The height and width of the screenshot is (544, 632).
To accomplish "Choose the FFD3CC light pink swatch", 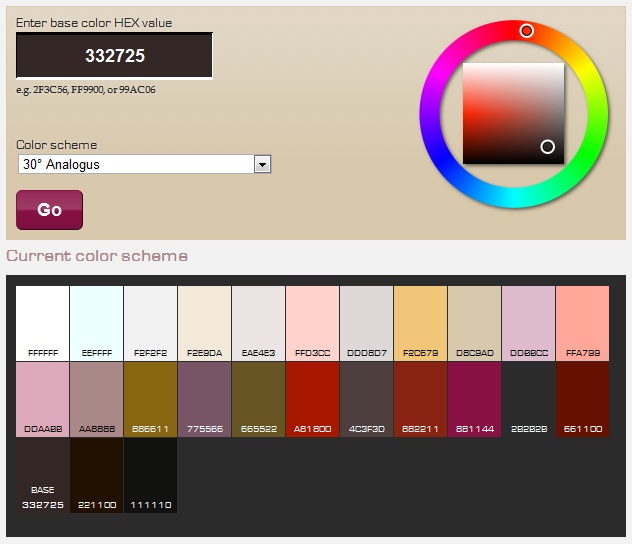I will pyautogui.click(x=313, y=324).
